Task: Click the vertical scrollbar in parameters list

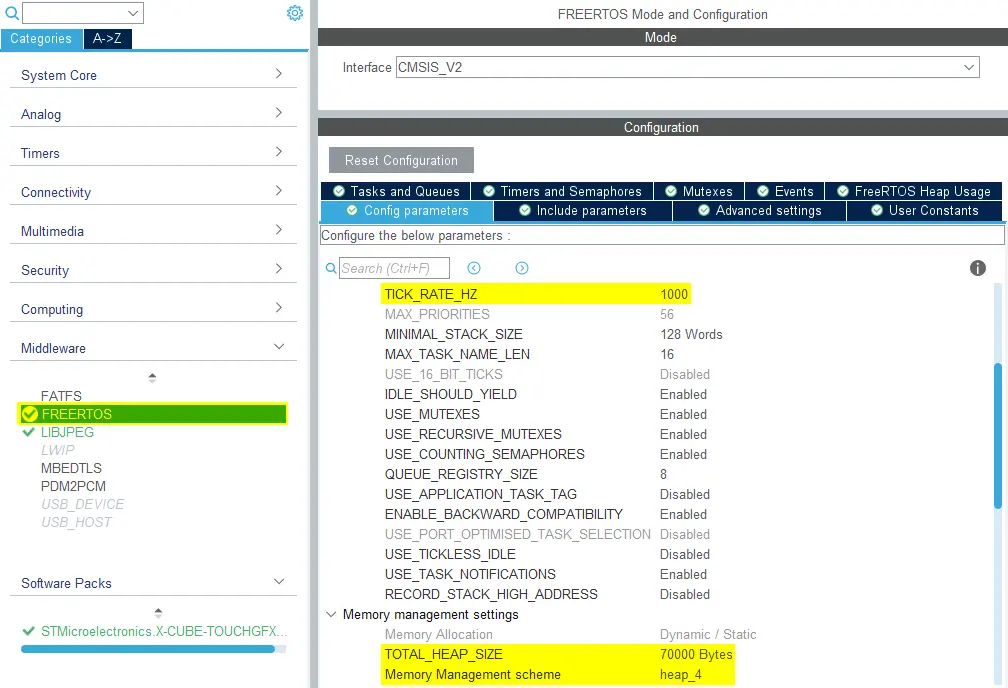Action: point(996,435)
